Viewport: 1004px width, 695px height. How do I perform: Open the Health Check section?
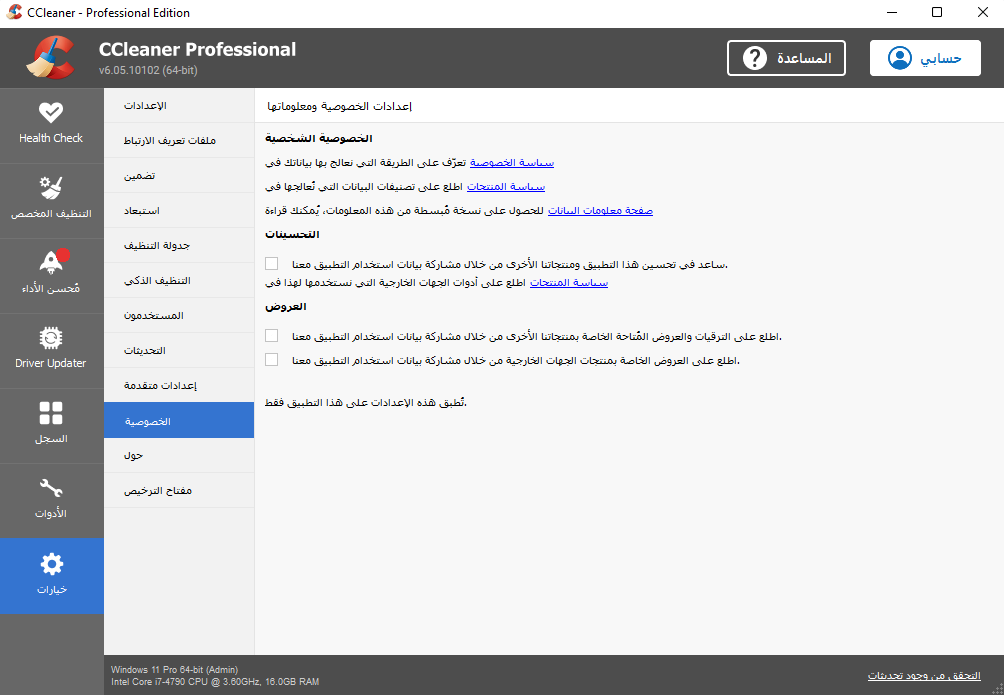(x=51, y=125)
